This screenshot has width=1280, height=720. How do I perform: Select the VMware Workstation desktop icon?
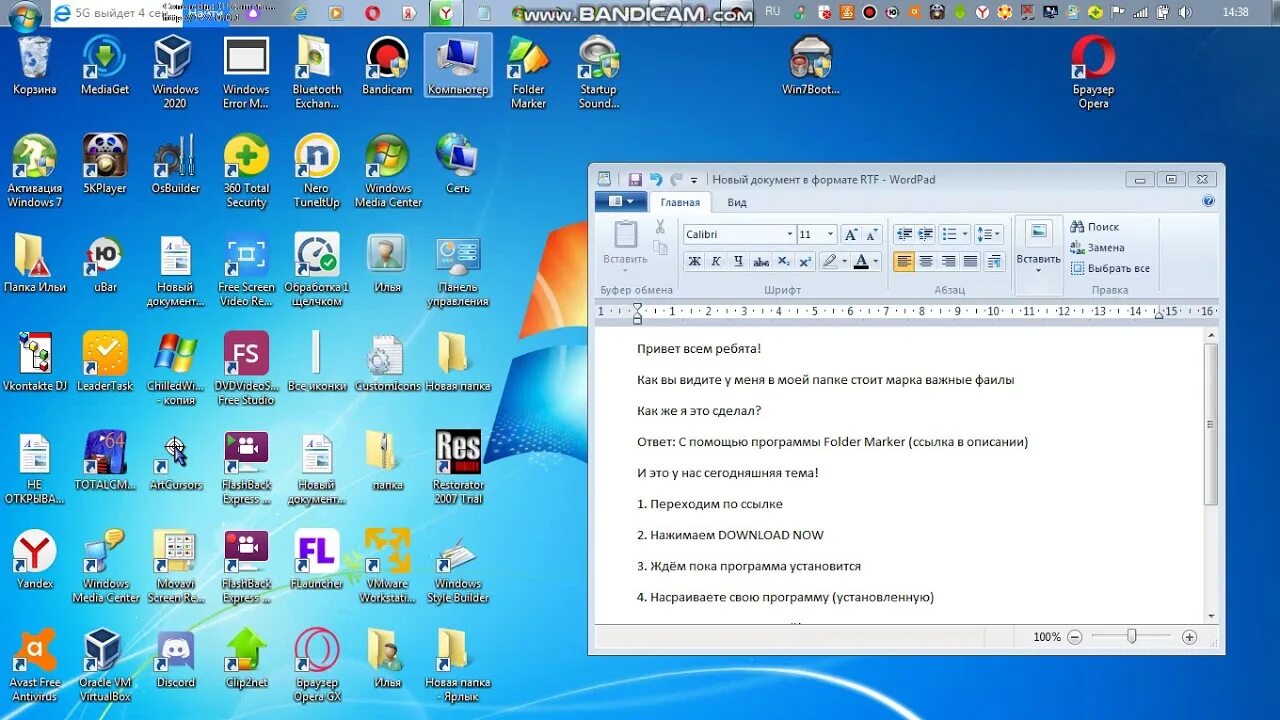point(387,566)
